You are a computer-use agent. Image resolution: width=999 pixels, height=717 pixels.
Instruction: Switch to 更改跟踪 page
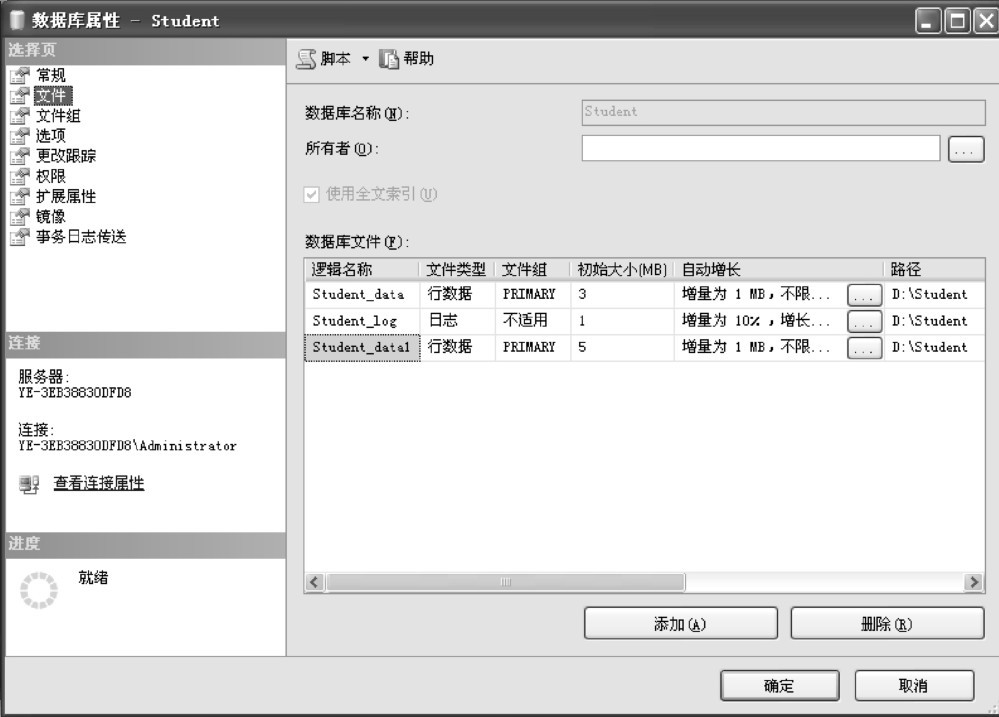pyautogui.click(x=66, y=156)
